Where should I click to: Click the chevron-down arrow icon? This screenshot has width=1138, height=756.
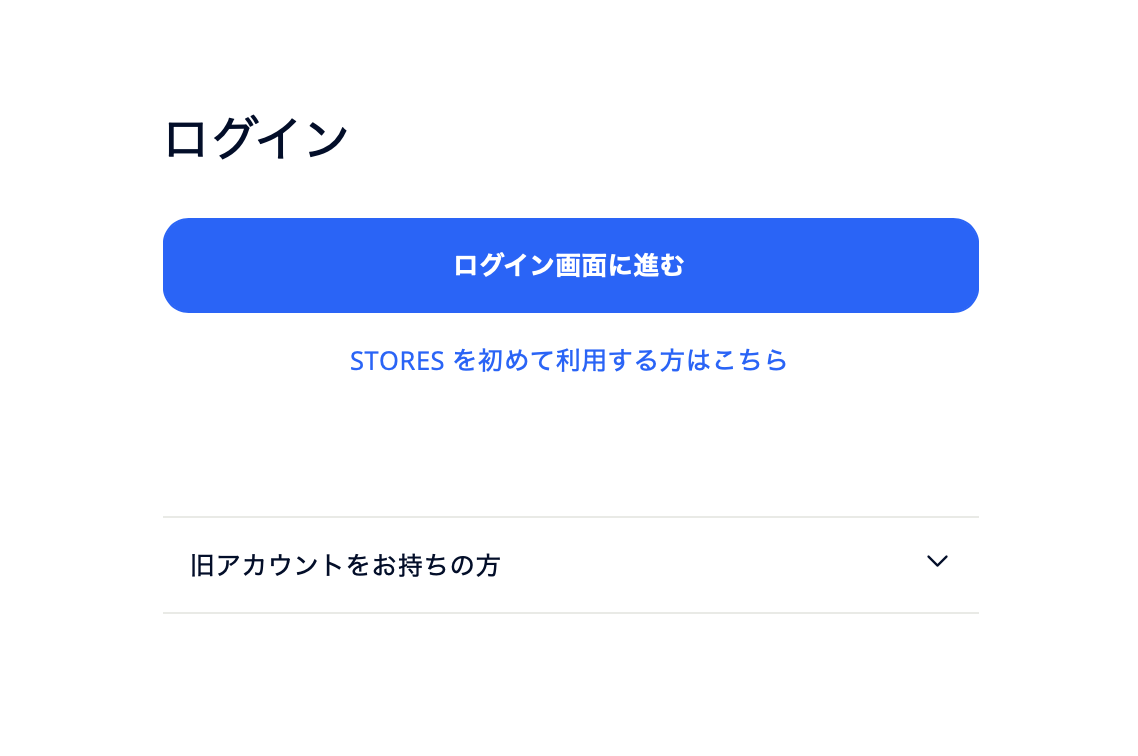(x=937, y=562)
